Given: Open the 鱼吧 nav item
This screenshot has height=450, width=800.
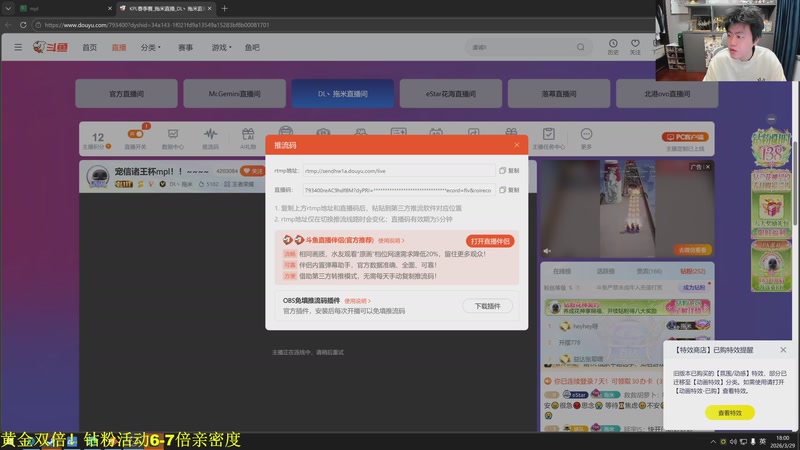Looking at the screenshot, I should 252,47.
